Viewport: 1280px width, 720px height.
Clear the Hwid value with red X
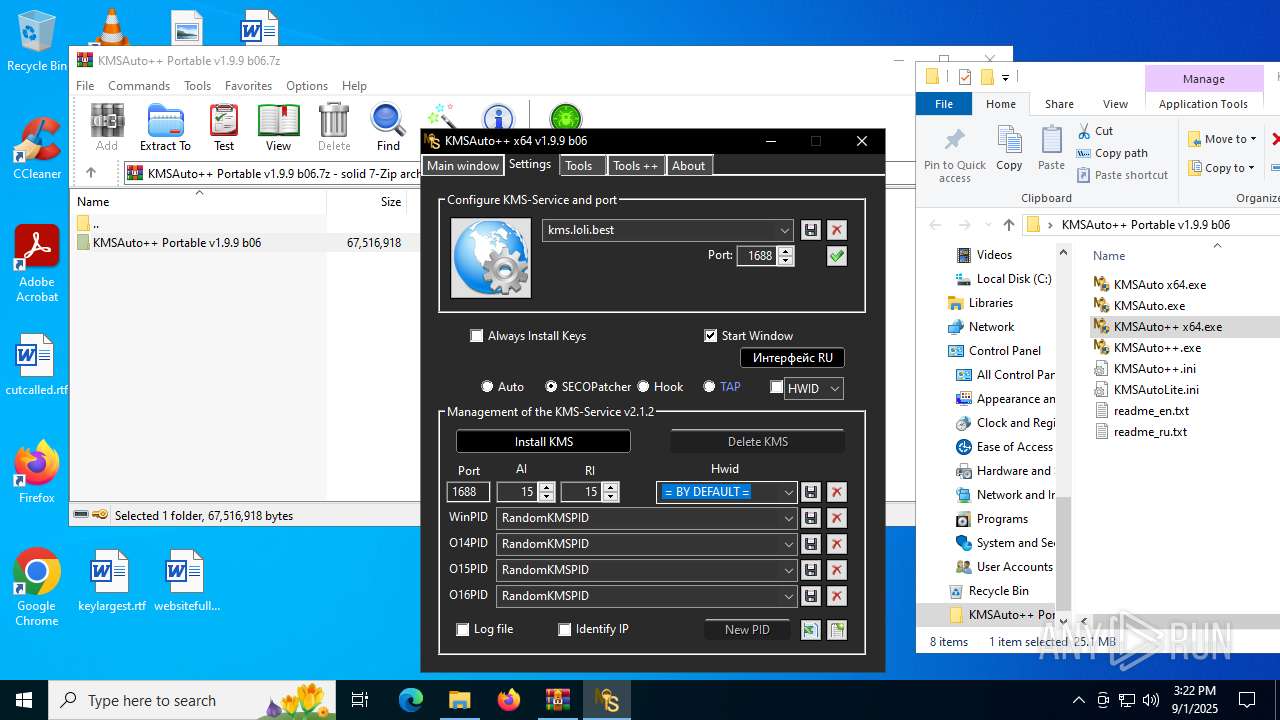[837, 492]
